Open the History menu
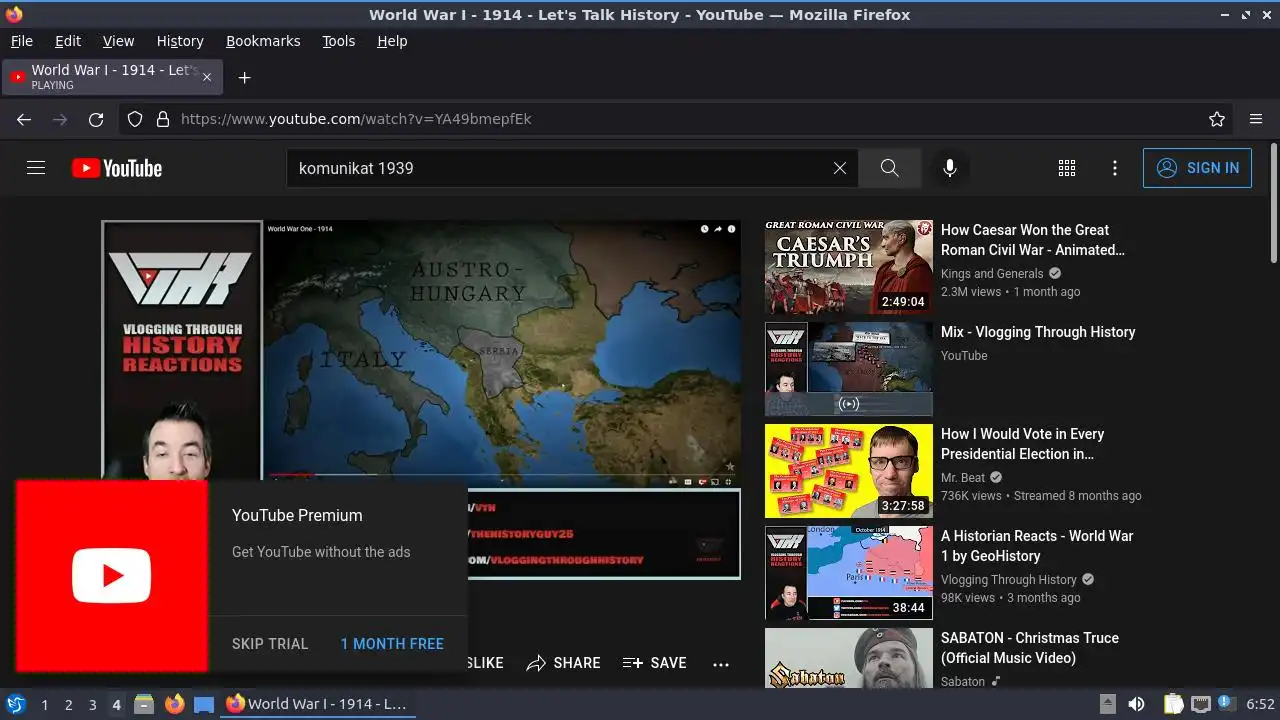 (x=180, y=41)
